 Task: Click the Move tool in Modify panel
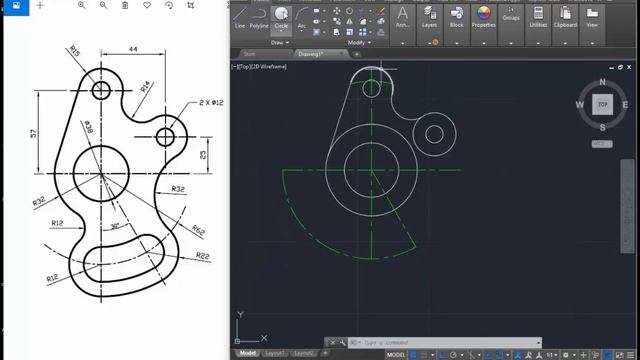(x=337, y=11)
